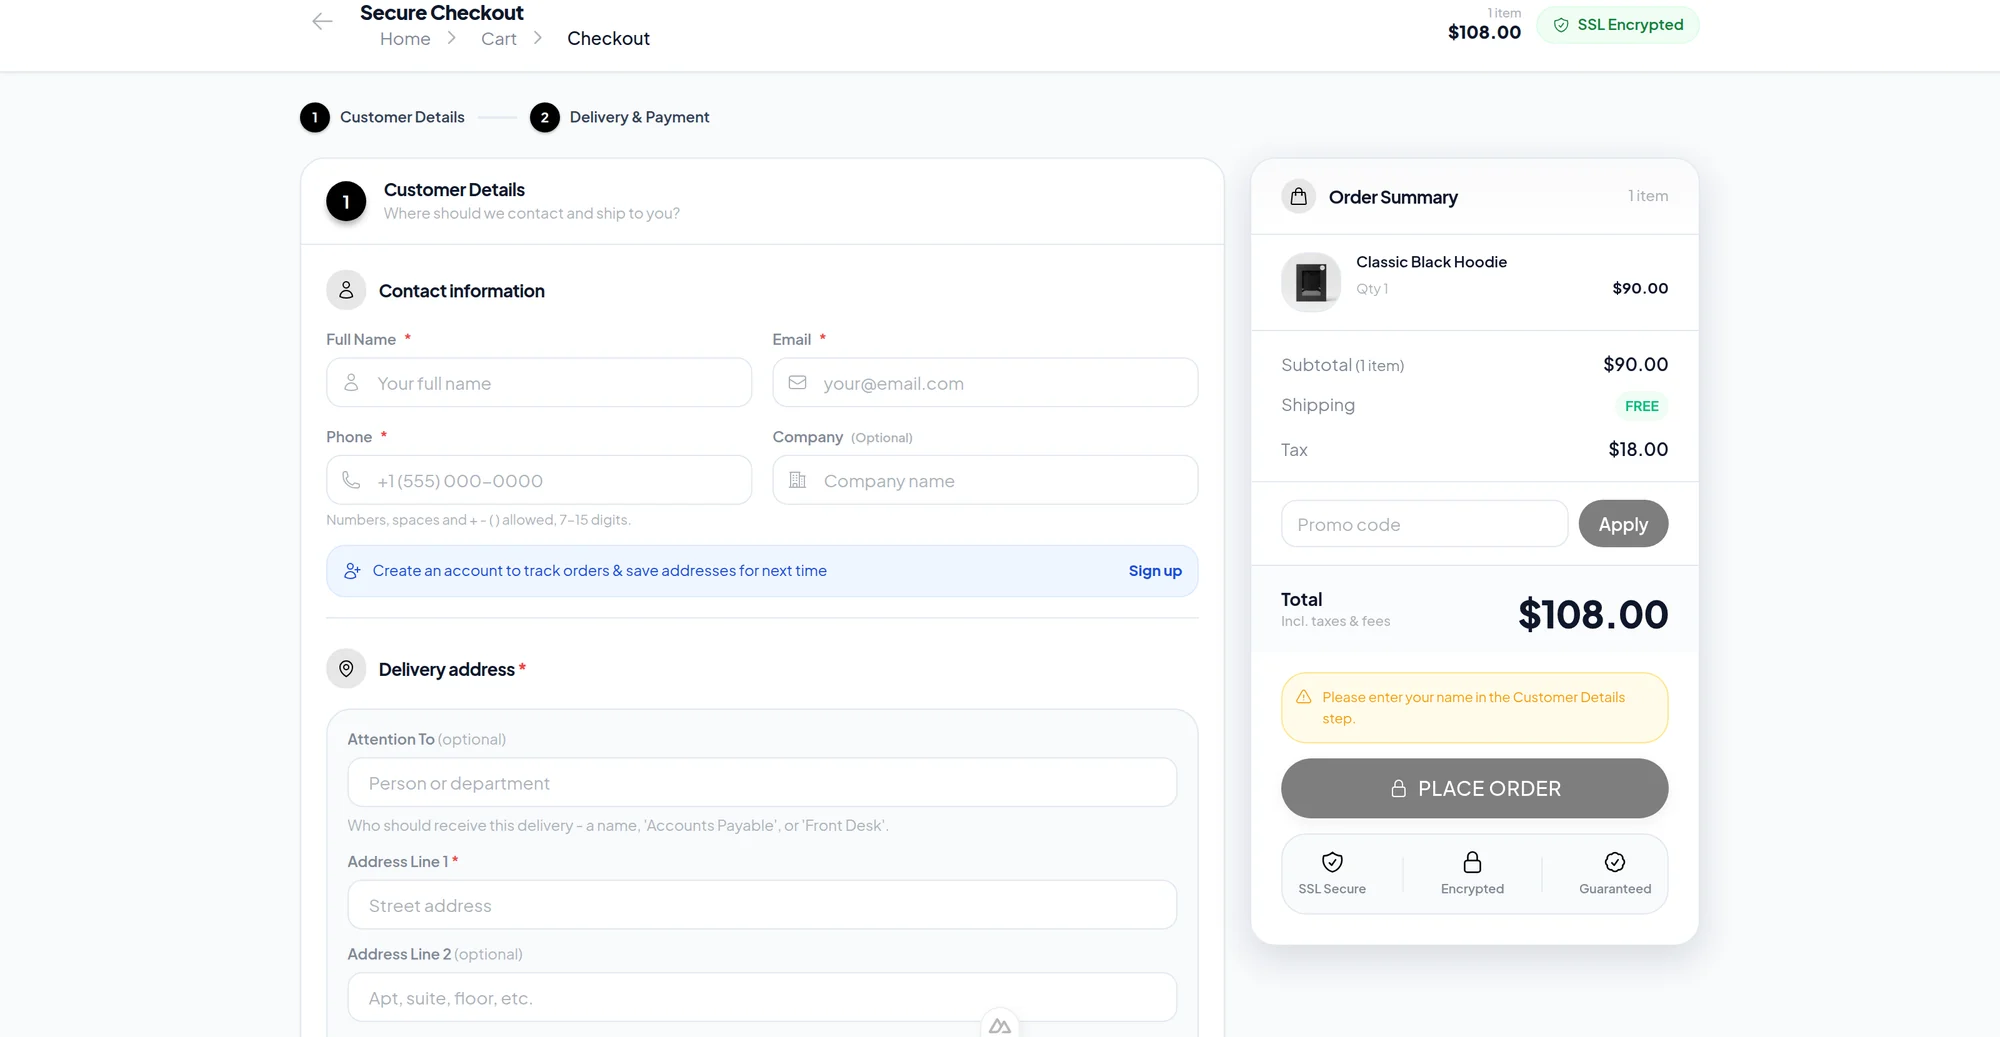Click the SSL Secure shield icon

tap(1332, 862)
